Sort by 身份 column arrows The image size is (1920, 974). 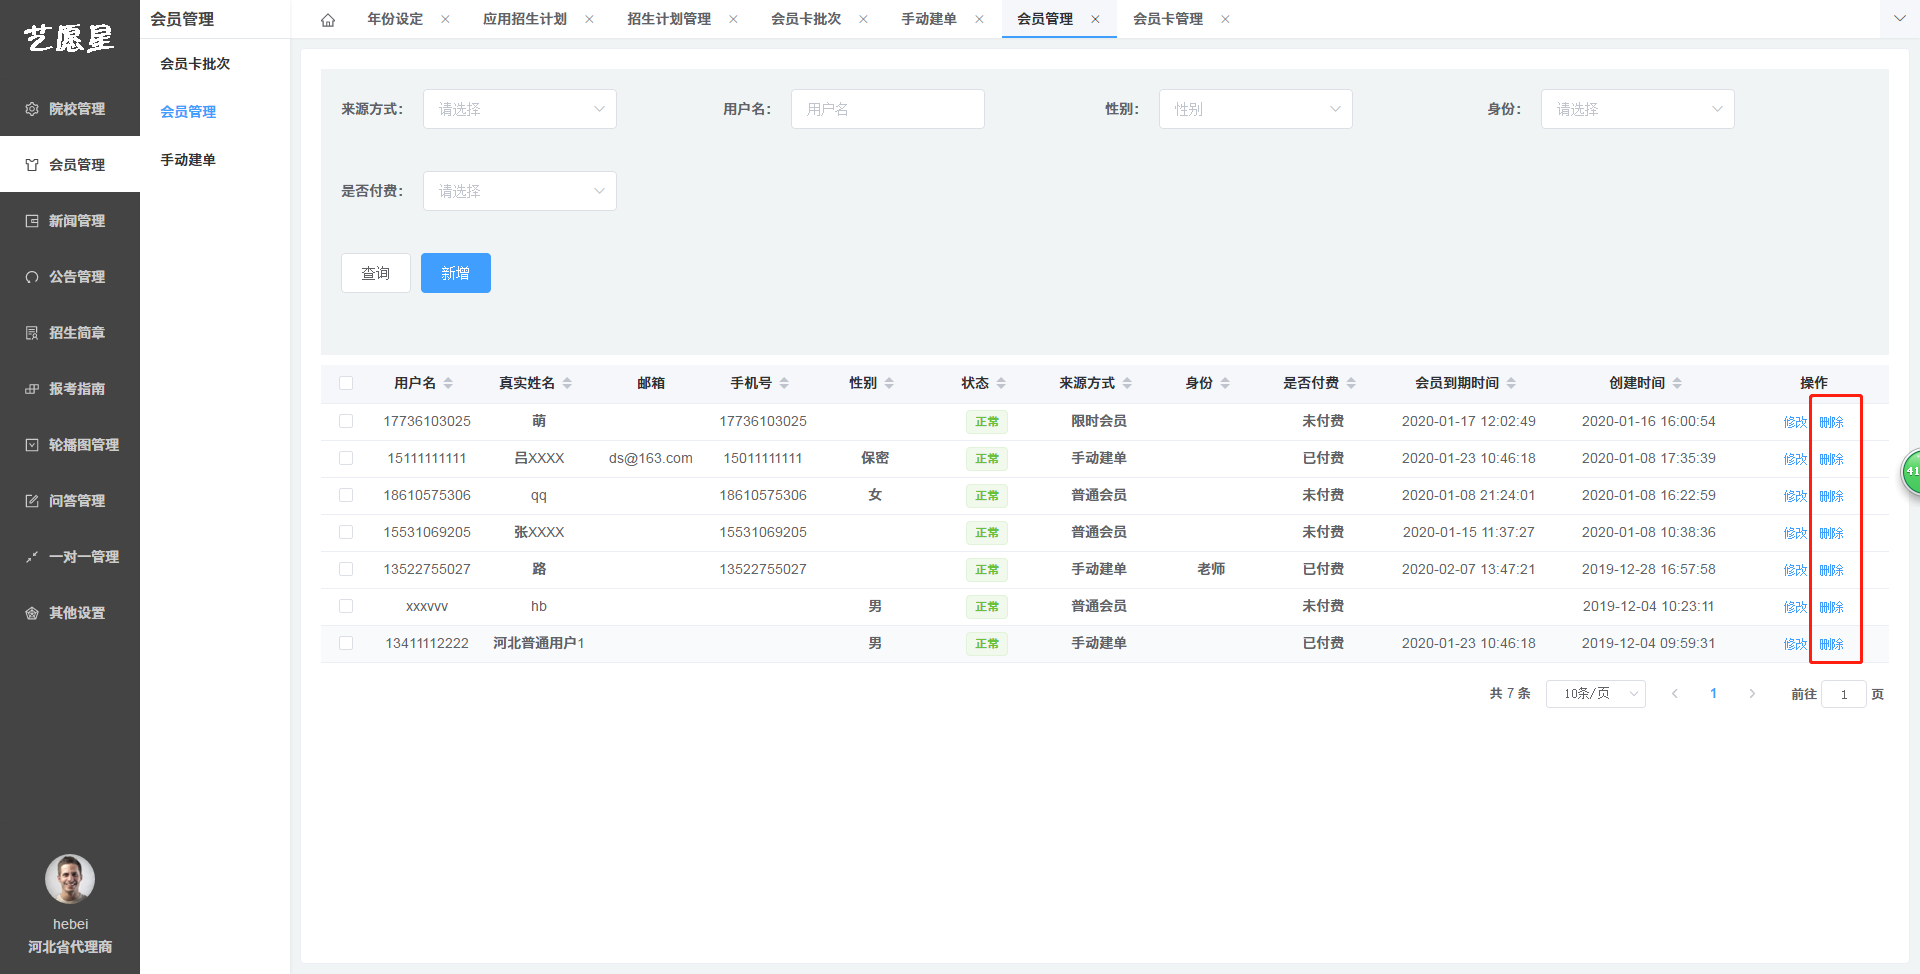tap(1225, 383)
